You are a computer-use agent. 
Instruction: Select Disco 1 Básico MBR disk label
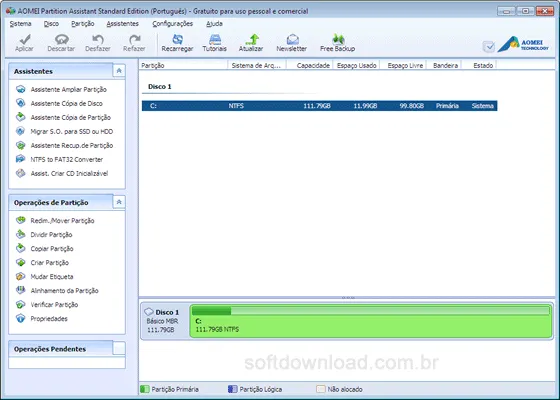[x=164, y=321]
